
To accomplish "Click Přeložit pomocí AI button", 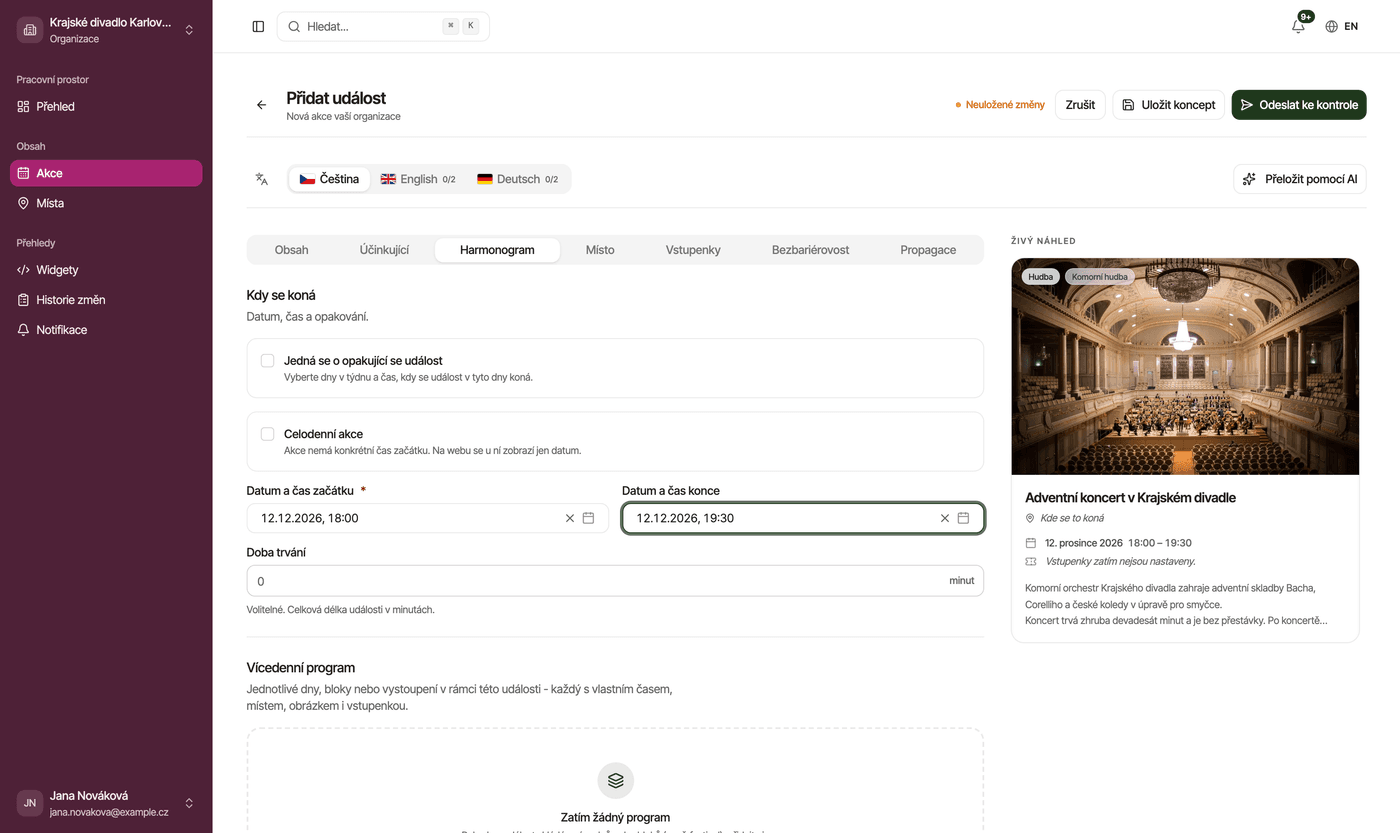I will pos(1300,179).
